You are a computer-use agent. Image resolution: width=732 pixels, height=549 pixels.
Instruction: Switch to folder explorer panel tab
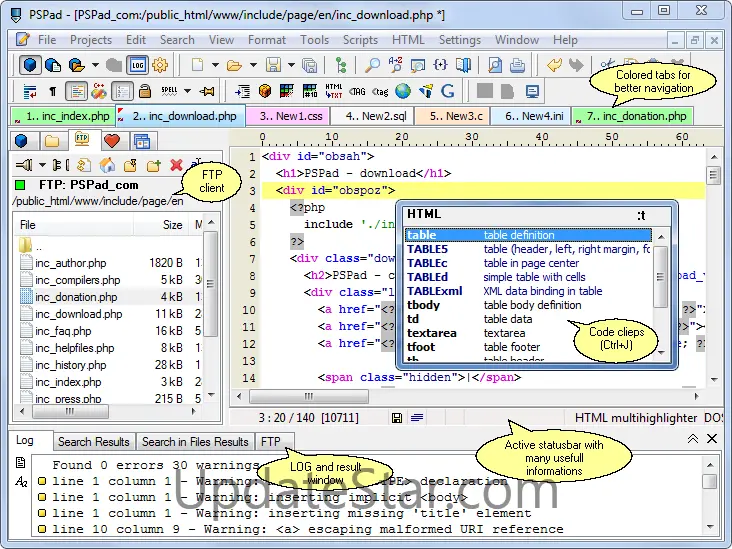coord(52,141)
